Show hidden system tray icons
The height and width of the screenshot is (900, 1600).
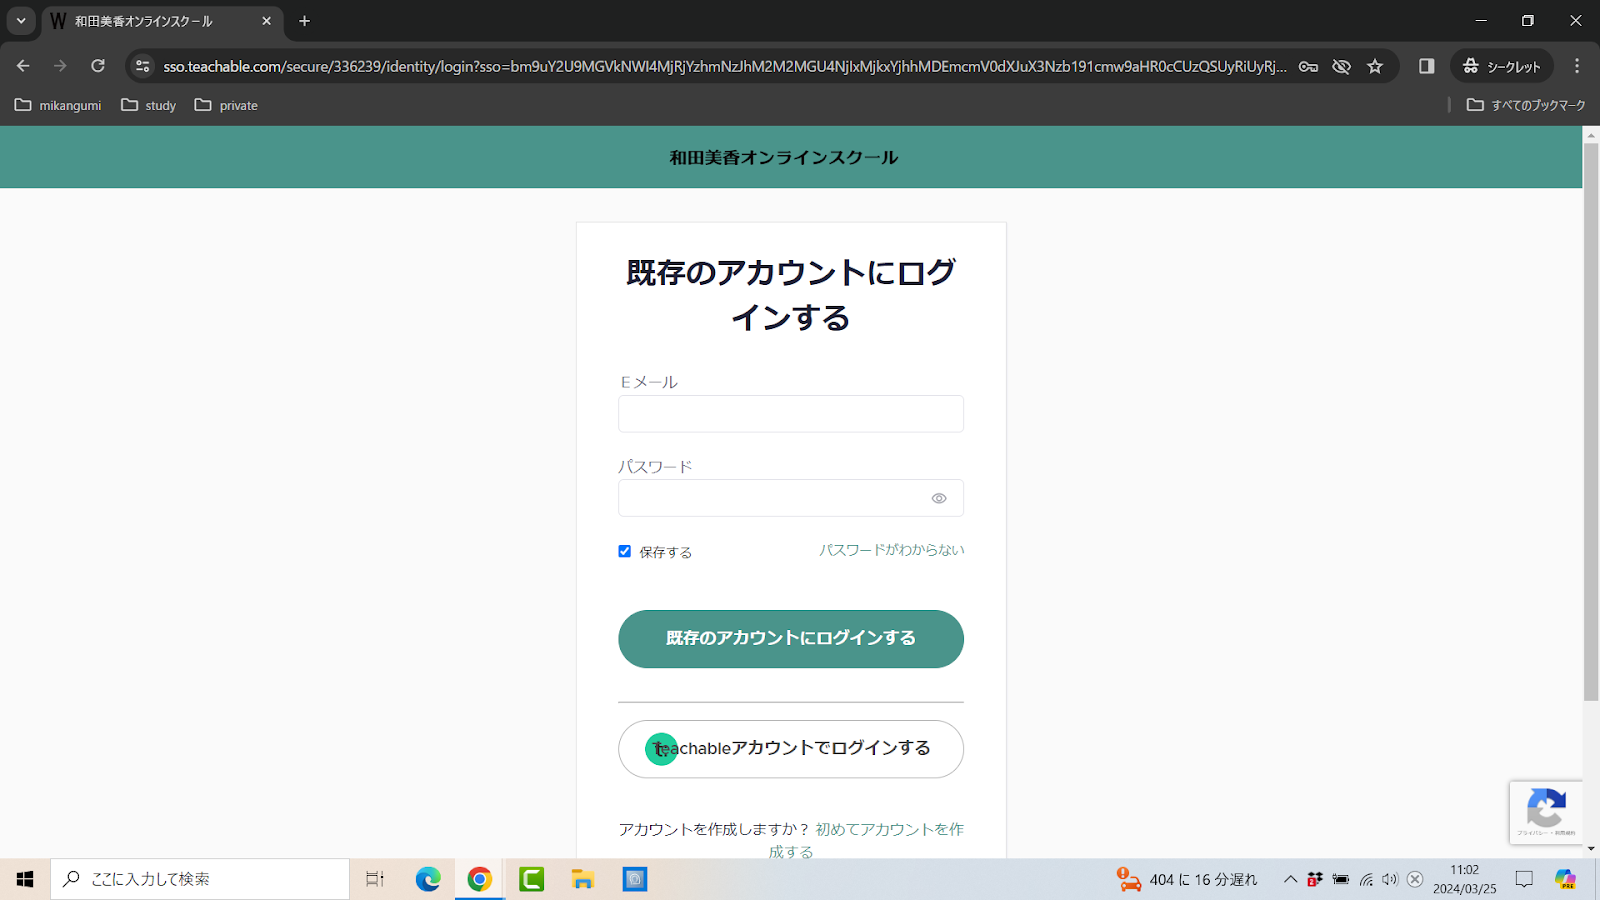coord(1290,879)
